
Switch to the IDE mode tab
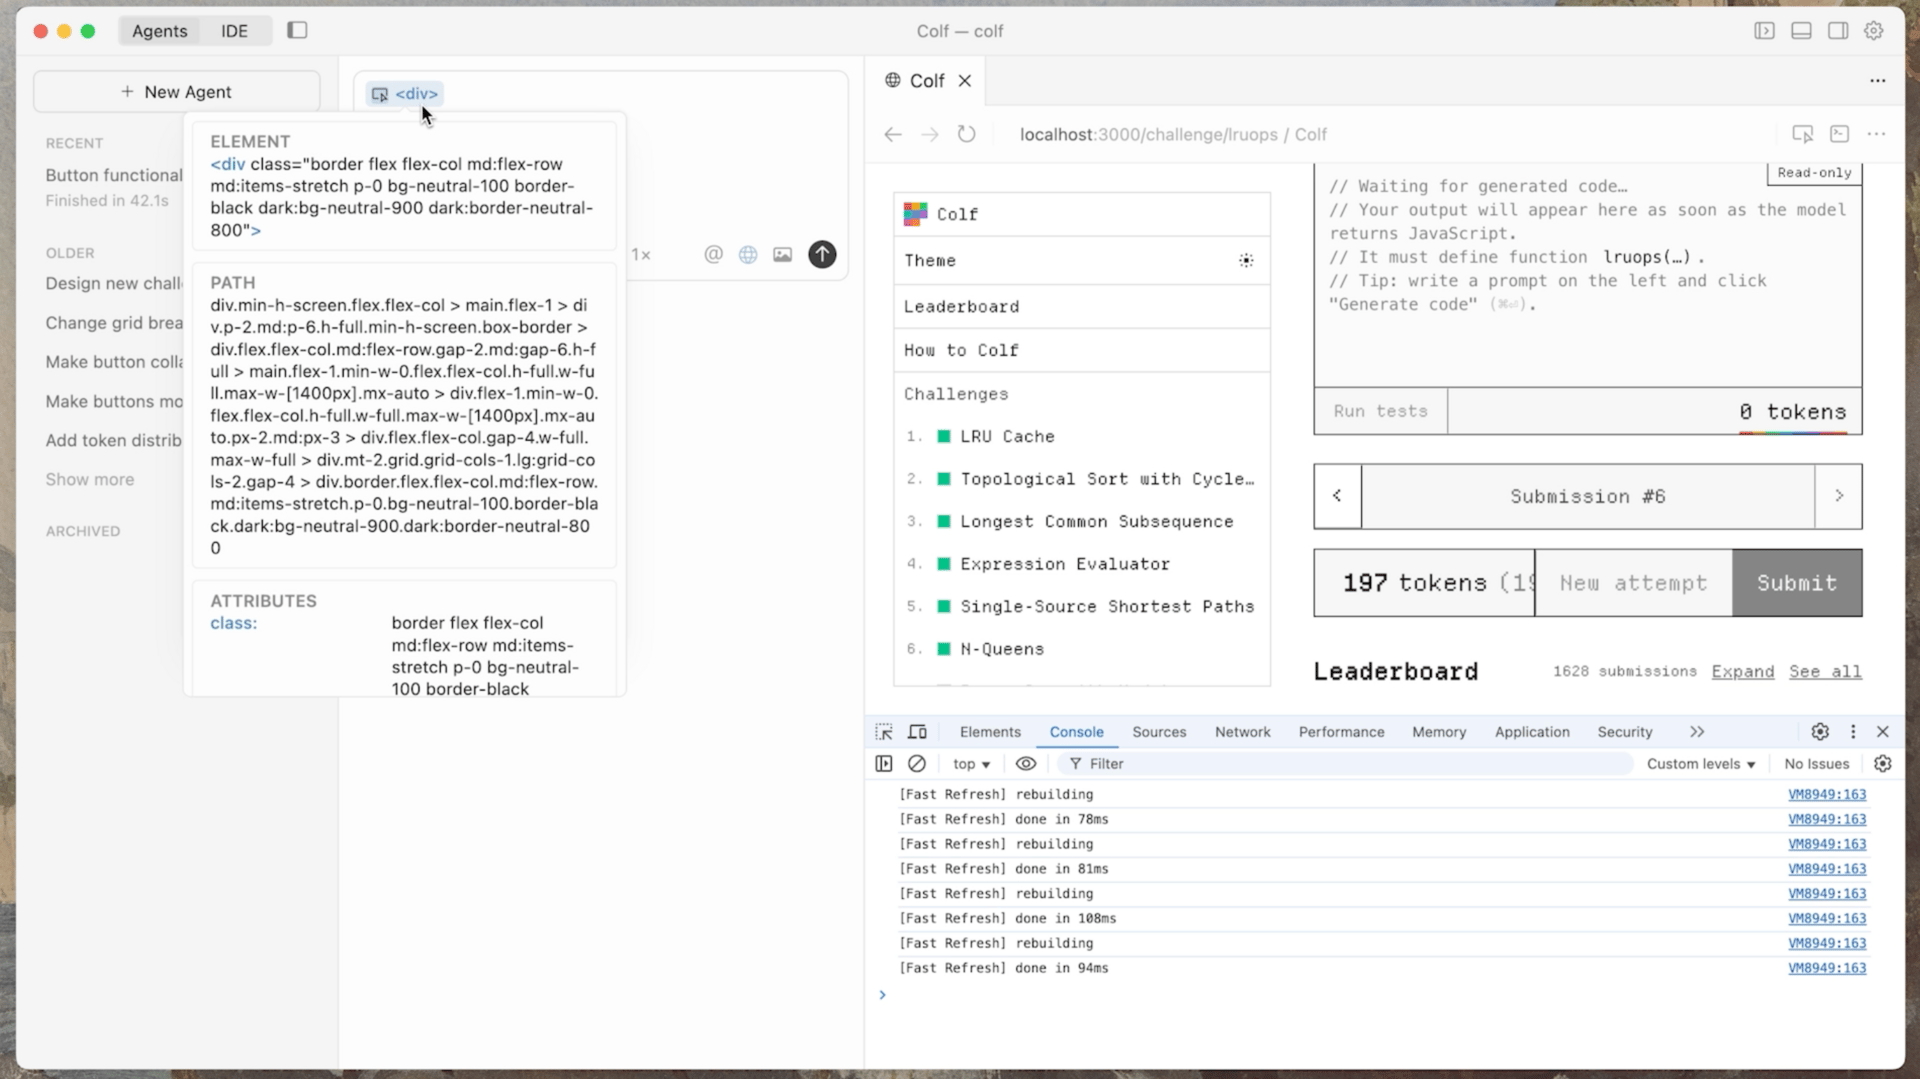click(234, 31)
